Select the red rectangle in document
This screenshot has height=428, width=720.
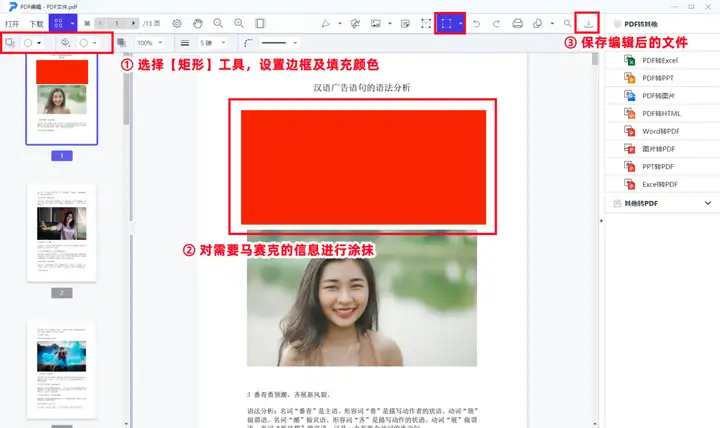363,167
